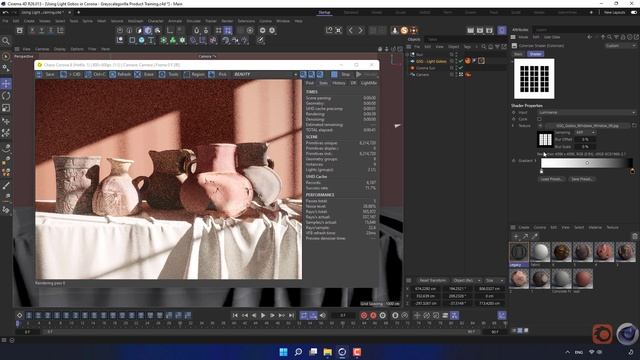Viewport: 640px width, 360px height.
Task: Click the small texture preview thumbnail
Action: coord(545,140)
